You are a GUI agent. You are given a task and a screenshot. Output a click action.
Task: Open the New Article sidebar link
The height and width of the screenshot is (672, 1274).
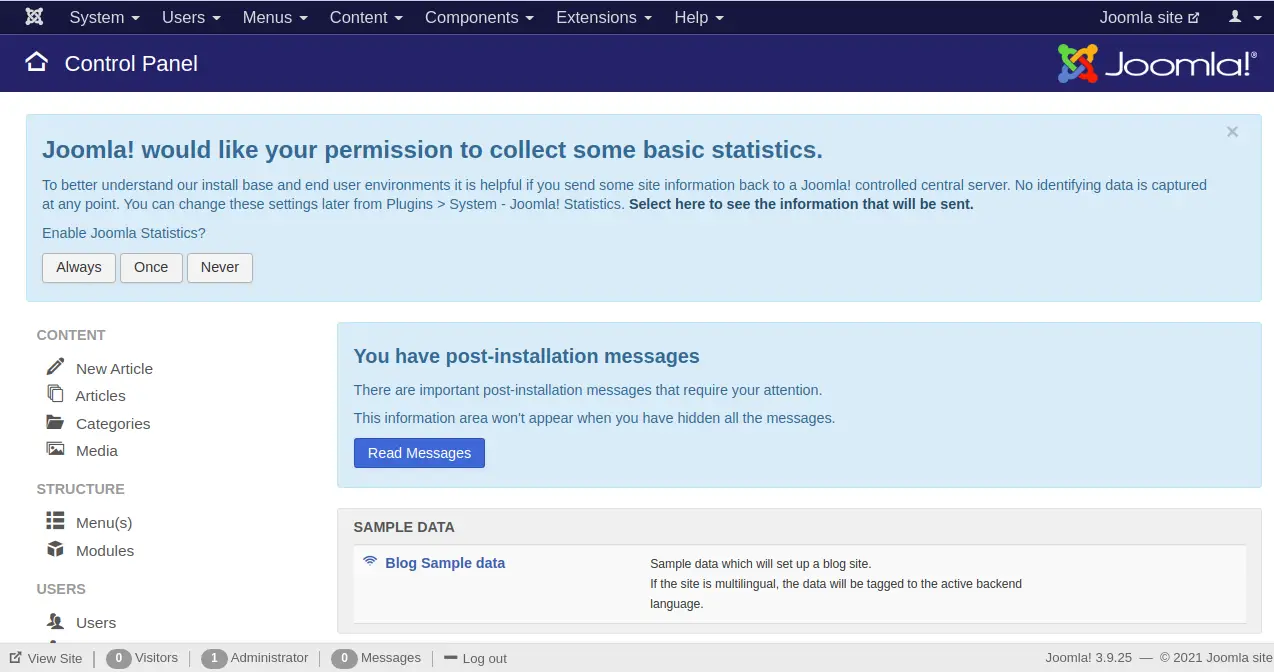114,368
